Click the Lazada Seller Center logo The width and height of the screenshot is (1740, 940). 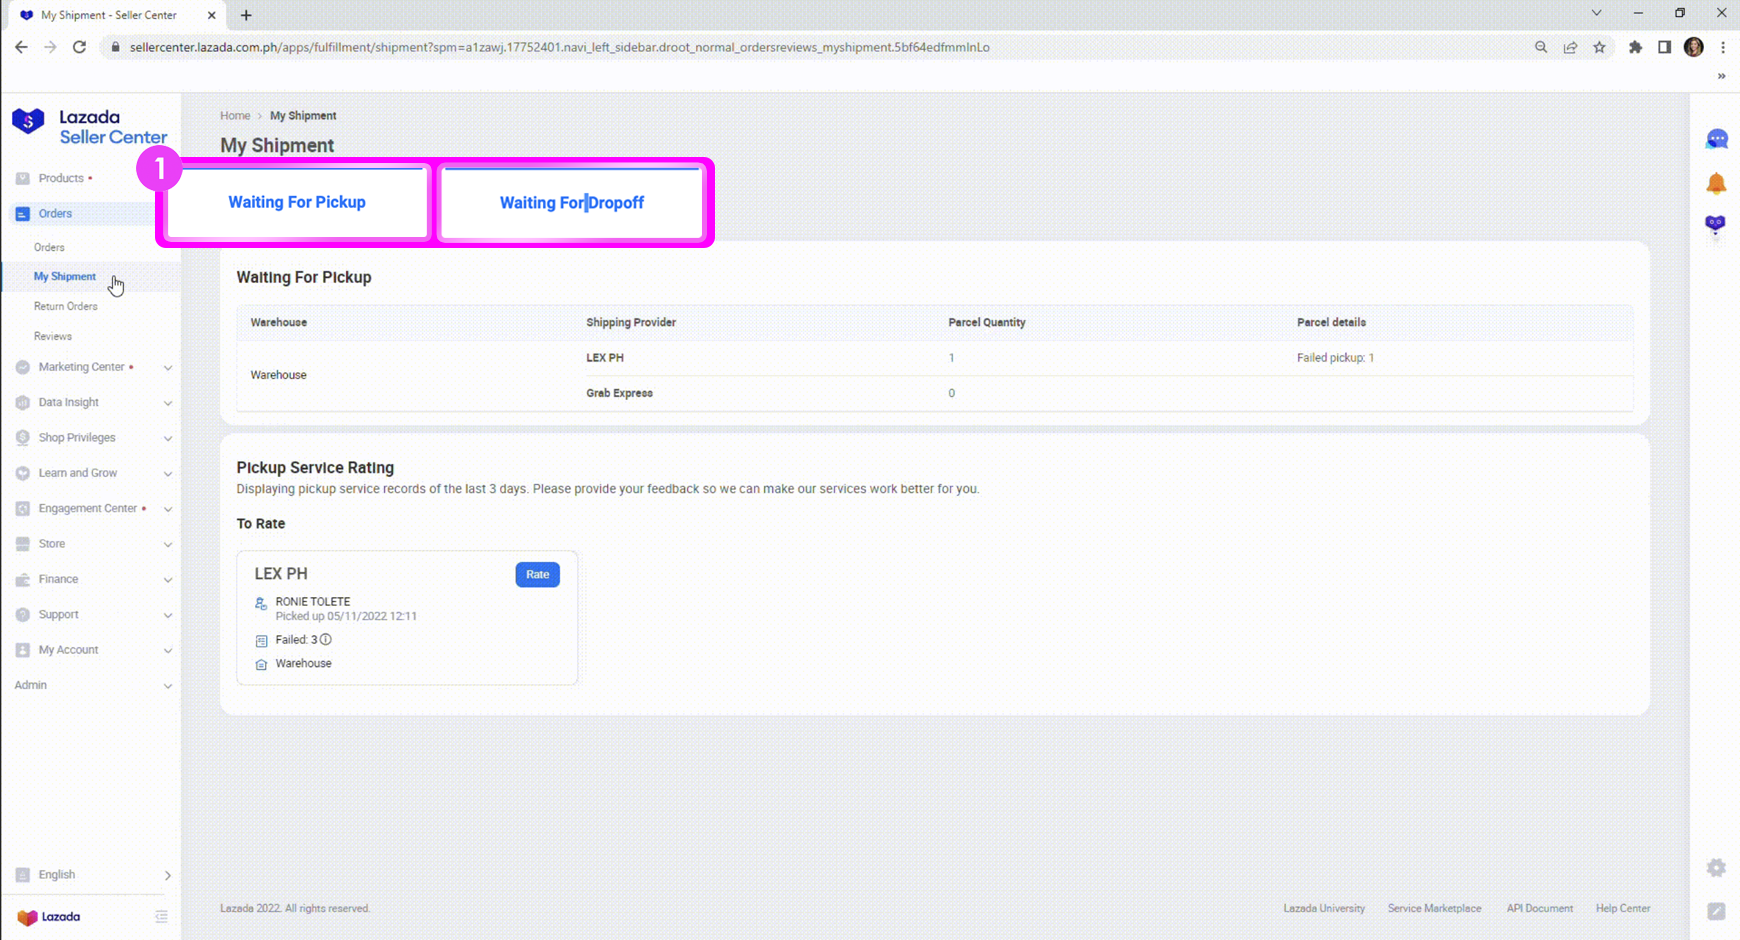[90, 125]
